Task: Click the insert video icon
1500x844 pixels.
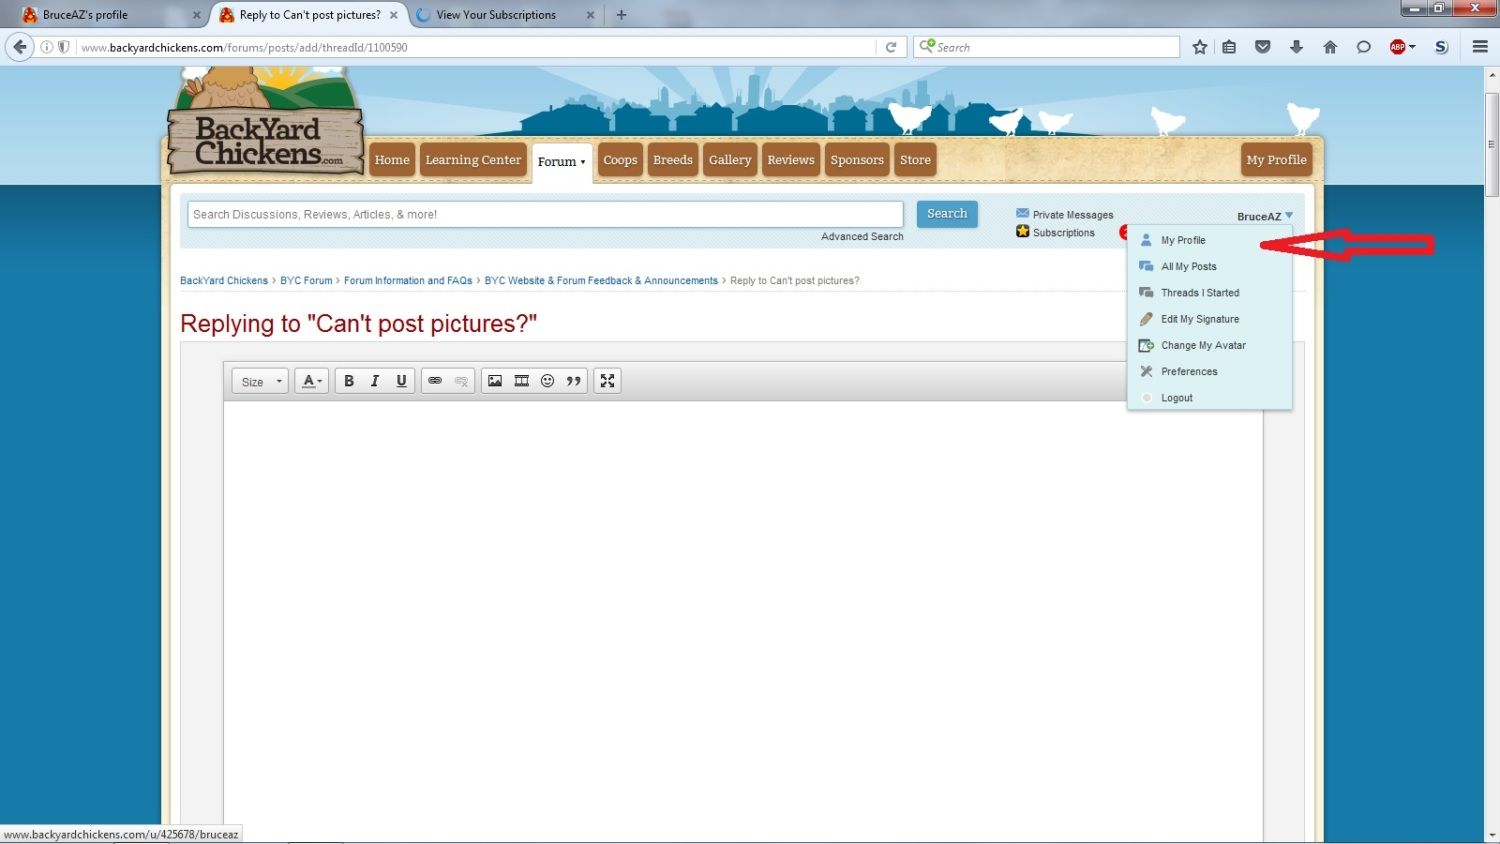Action: 521,381
